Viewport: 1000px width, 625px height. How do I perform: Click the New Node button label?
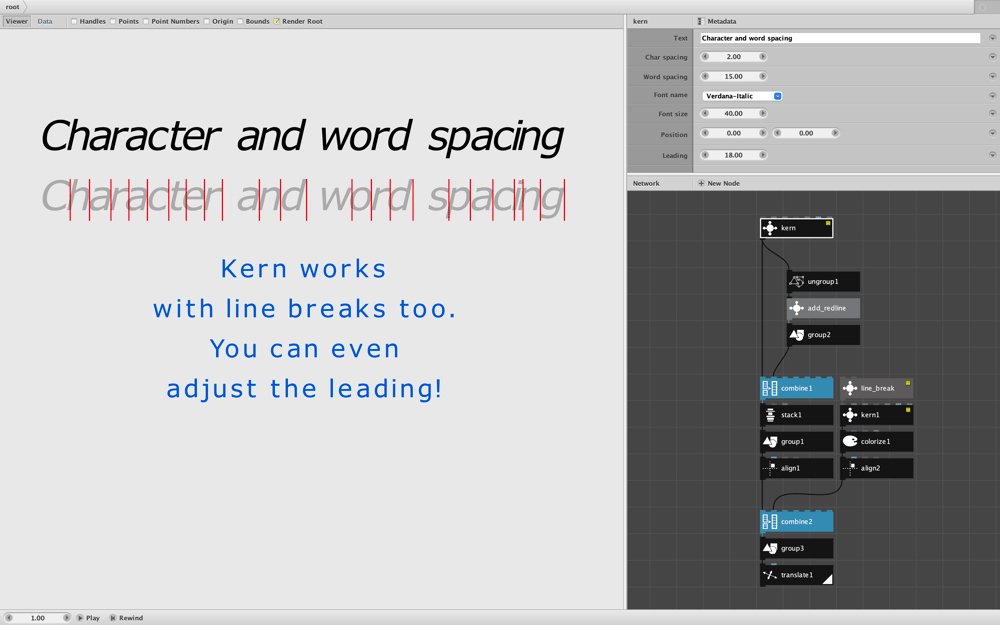point(723,183)
